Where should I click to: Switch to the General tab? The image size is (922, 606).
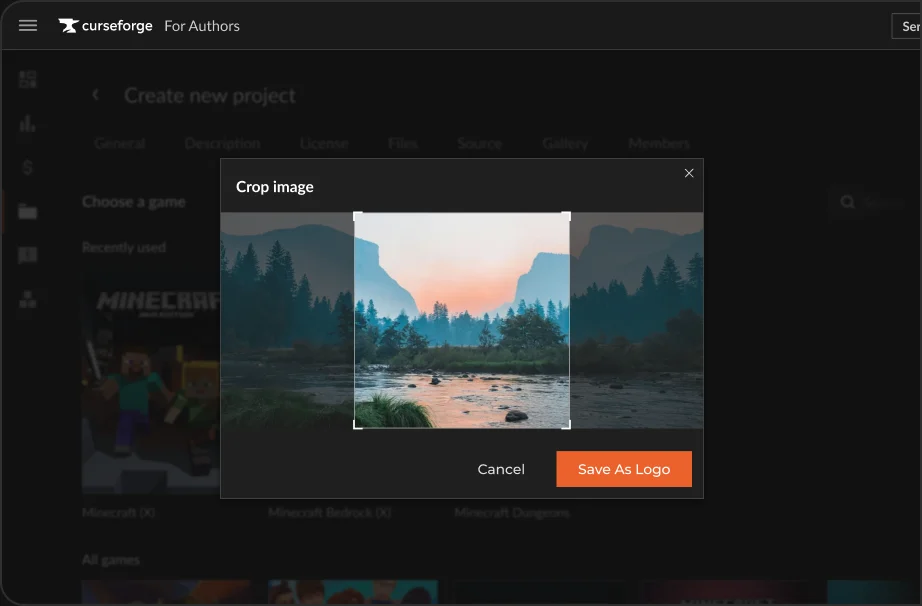click(x=119, y=143)
